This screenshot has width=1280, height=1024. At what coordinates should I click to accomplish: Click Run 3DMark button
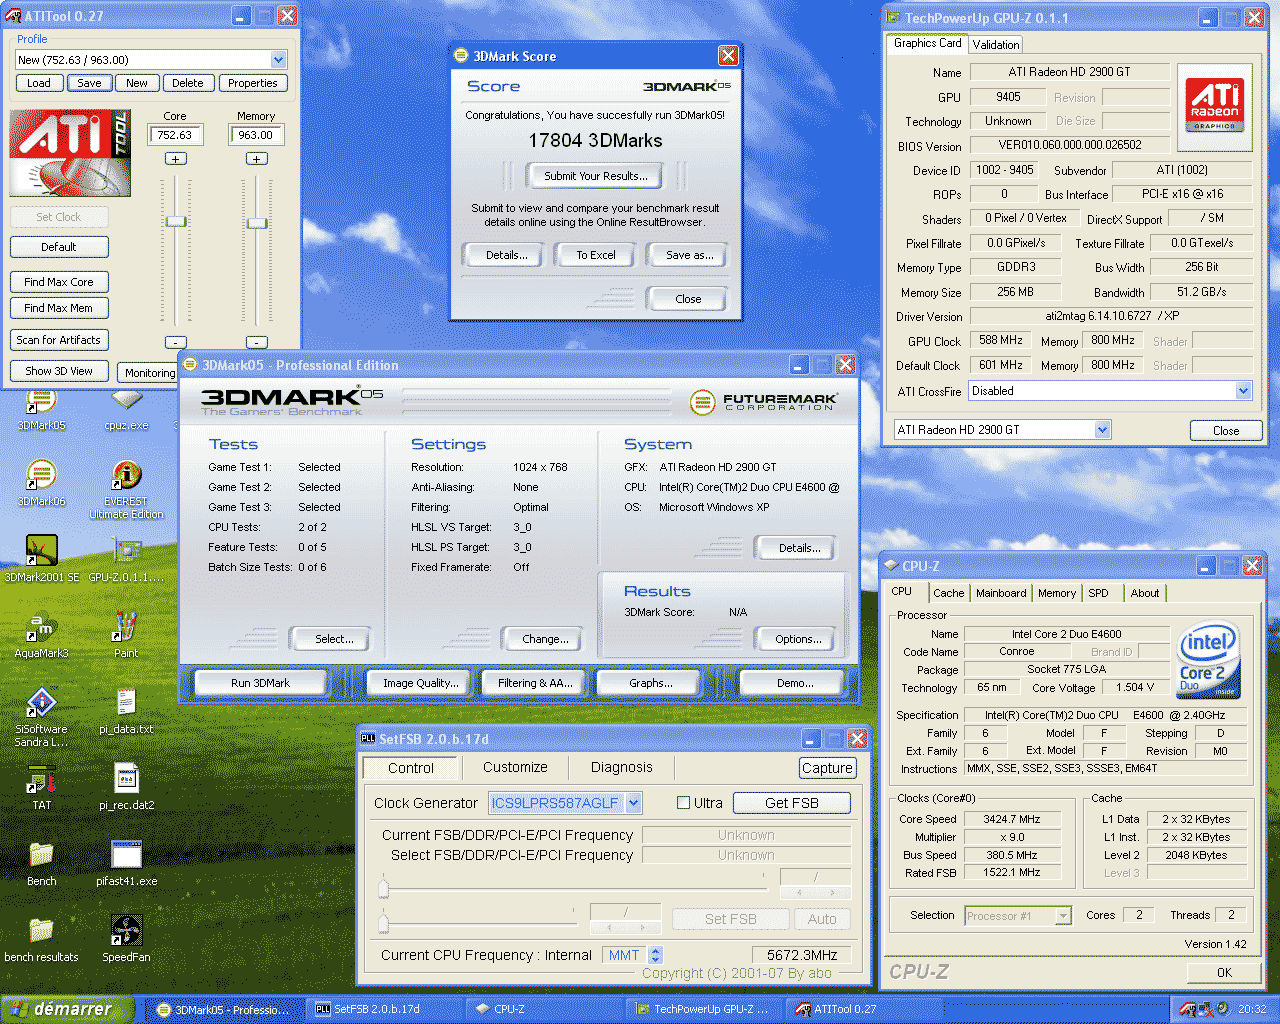click(x=260, y=683)
